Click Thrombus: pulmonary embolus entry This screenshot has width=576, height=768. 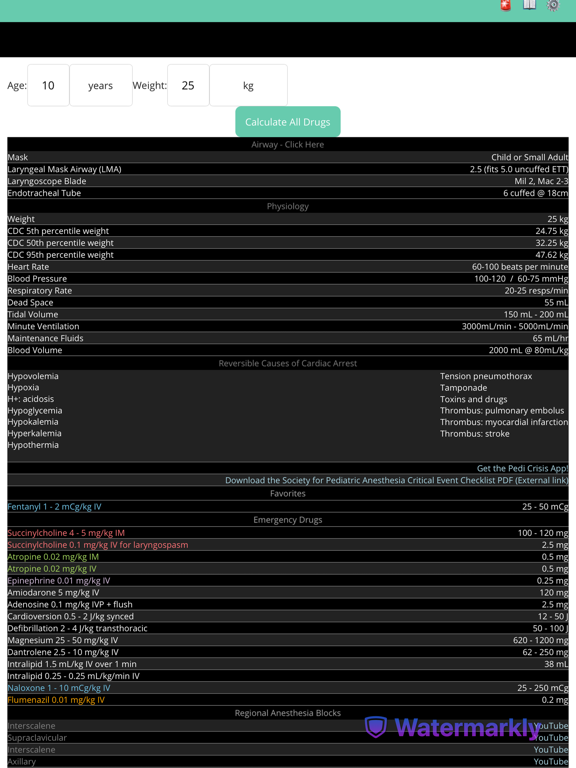[x=502, y=410]
